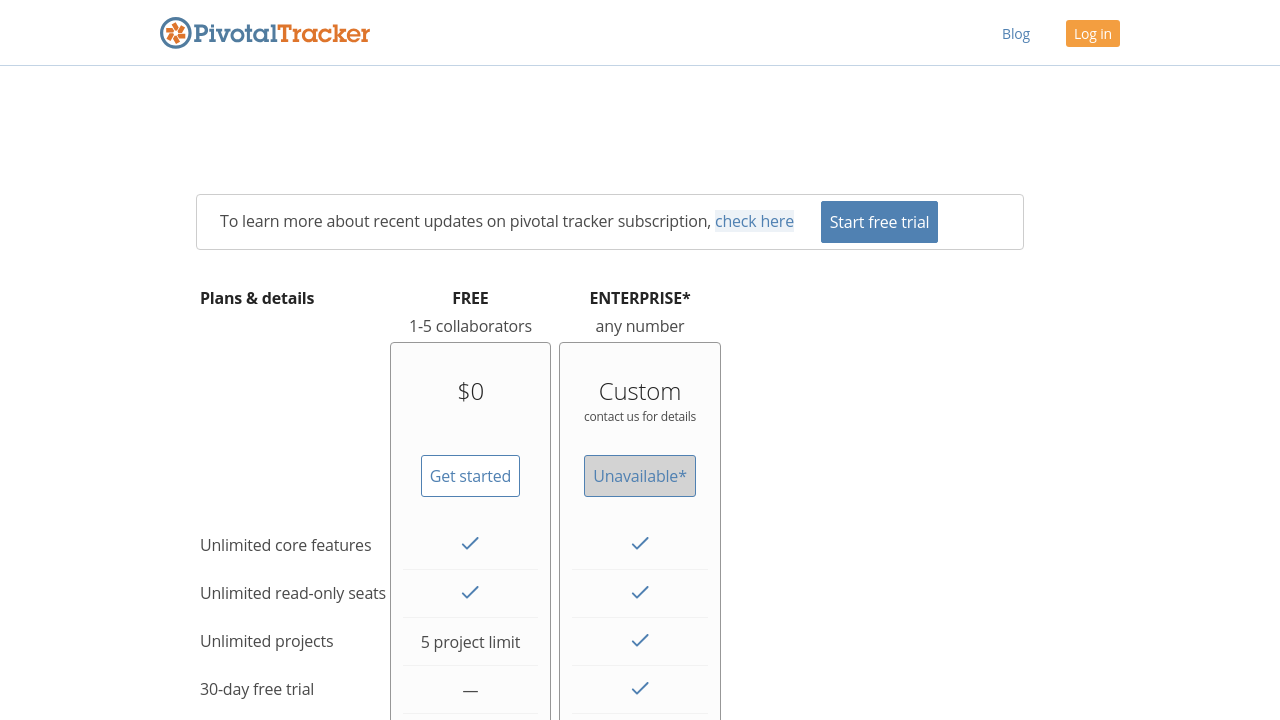Open the Blog page link
The height and width of the screenshot is (720, 1280).
(x=1015, y=34)
